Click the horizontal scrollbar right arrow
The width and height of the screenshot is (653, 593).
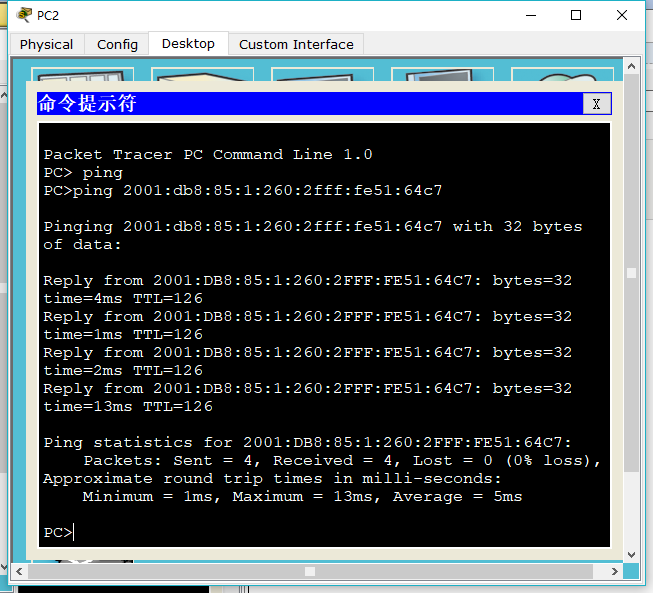(x=615, y=571)
